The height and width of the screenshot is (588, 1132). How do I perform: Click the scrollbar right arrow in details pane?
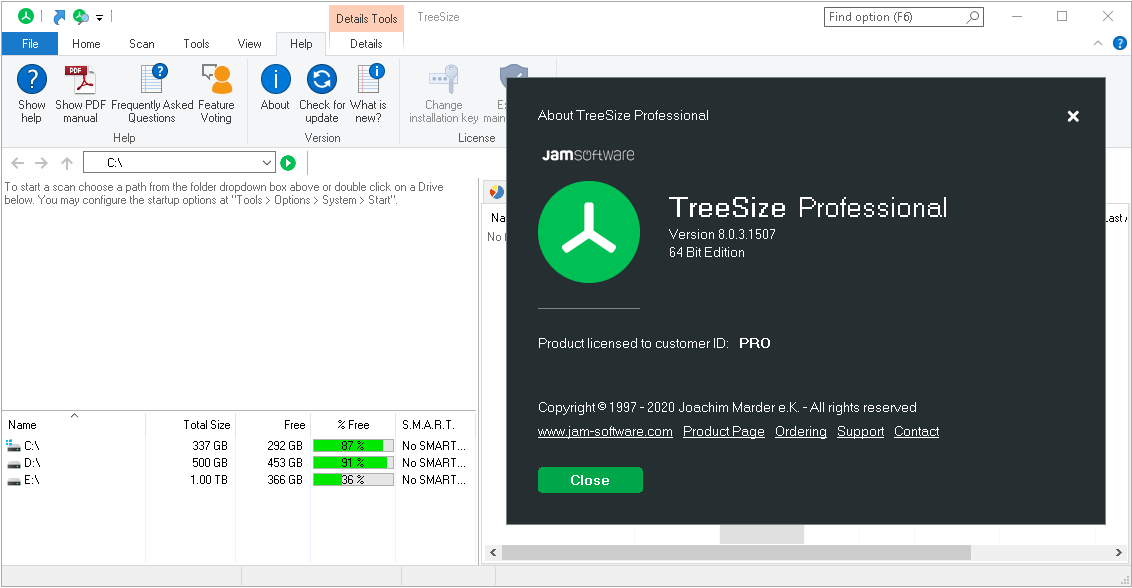[1118, 553]
